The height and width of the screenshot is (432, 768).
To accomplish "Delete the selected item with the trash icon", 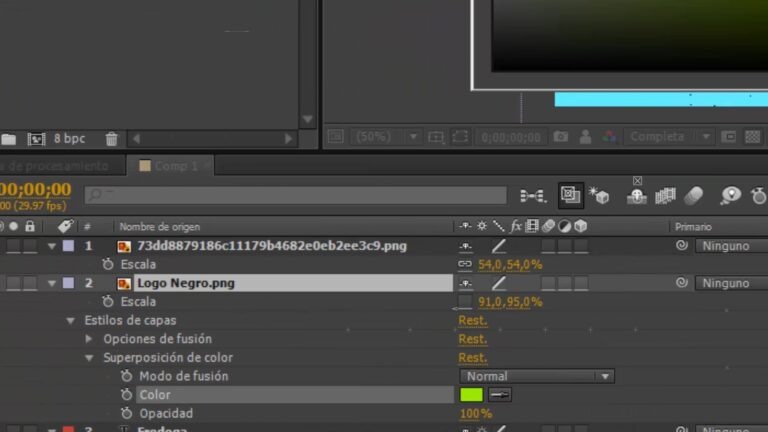I will (x=112, y=139).
